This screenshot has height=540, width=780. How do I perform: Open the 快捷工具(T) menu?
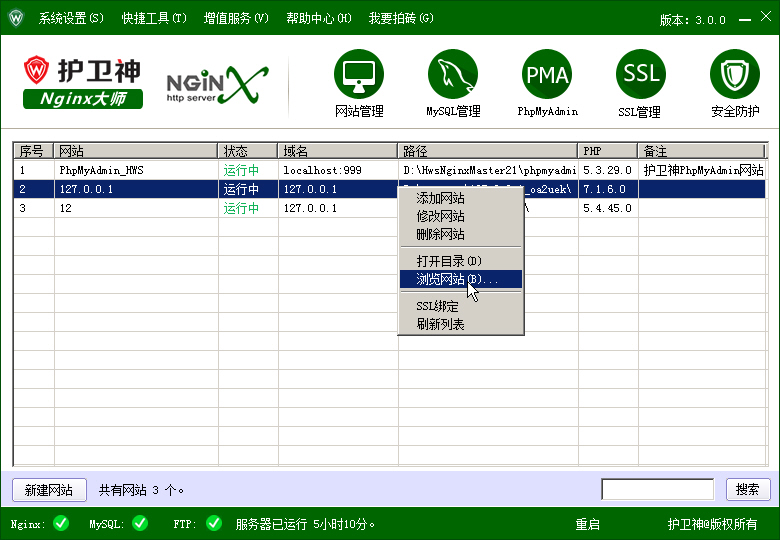154,18
